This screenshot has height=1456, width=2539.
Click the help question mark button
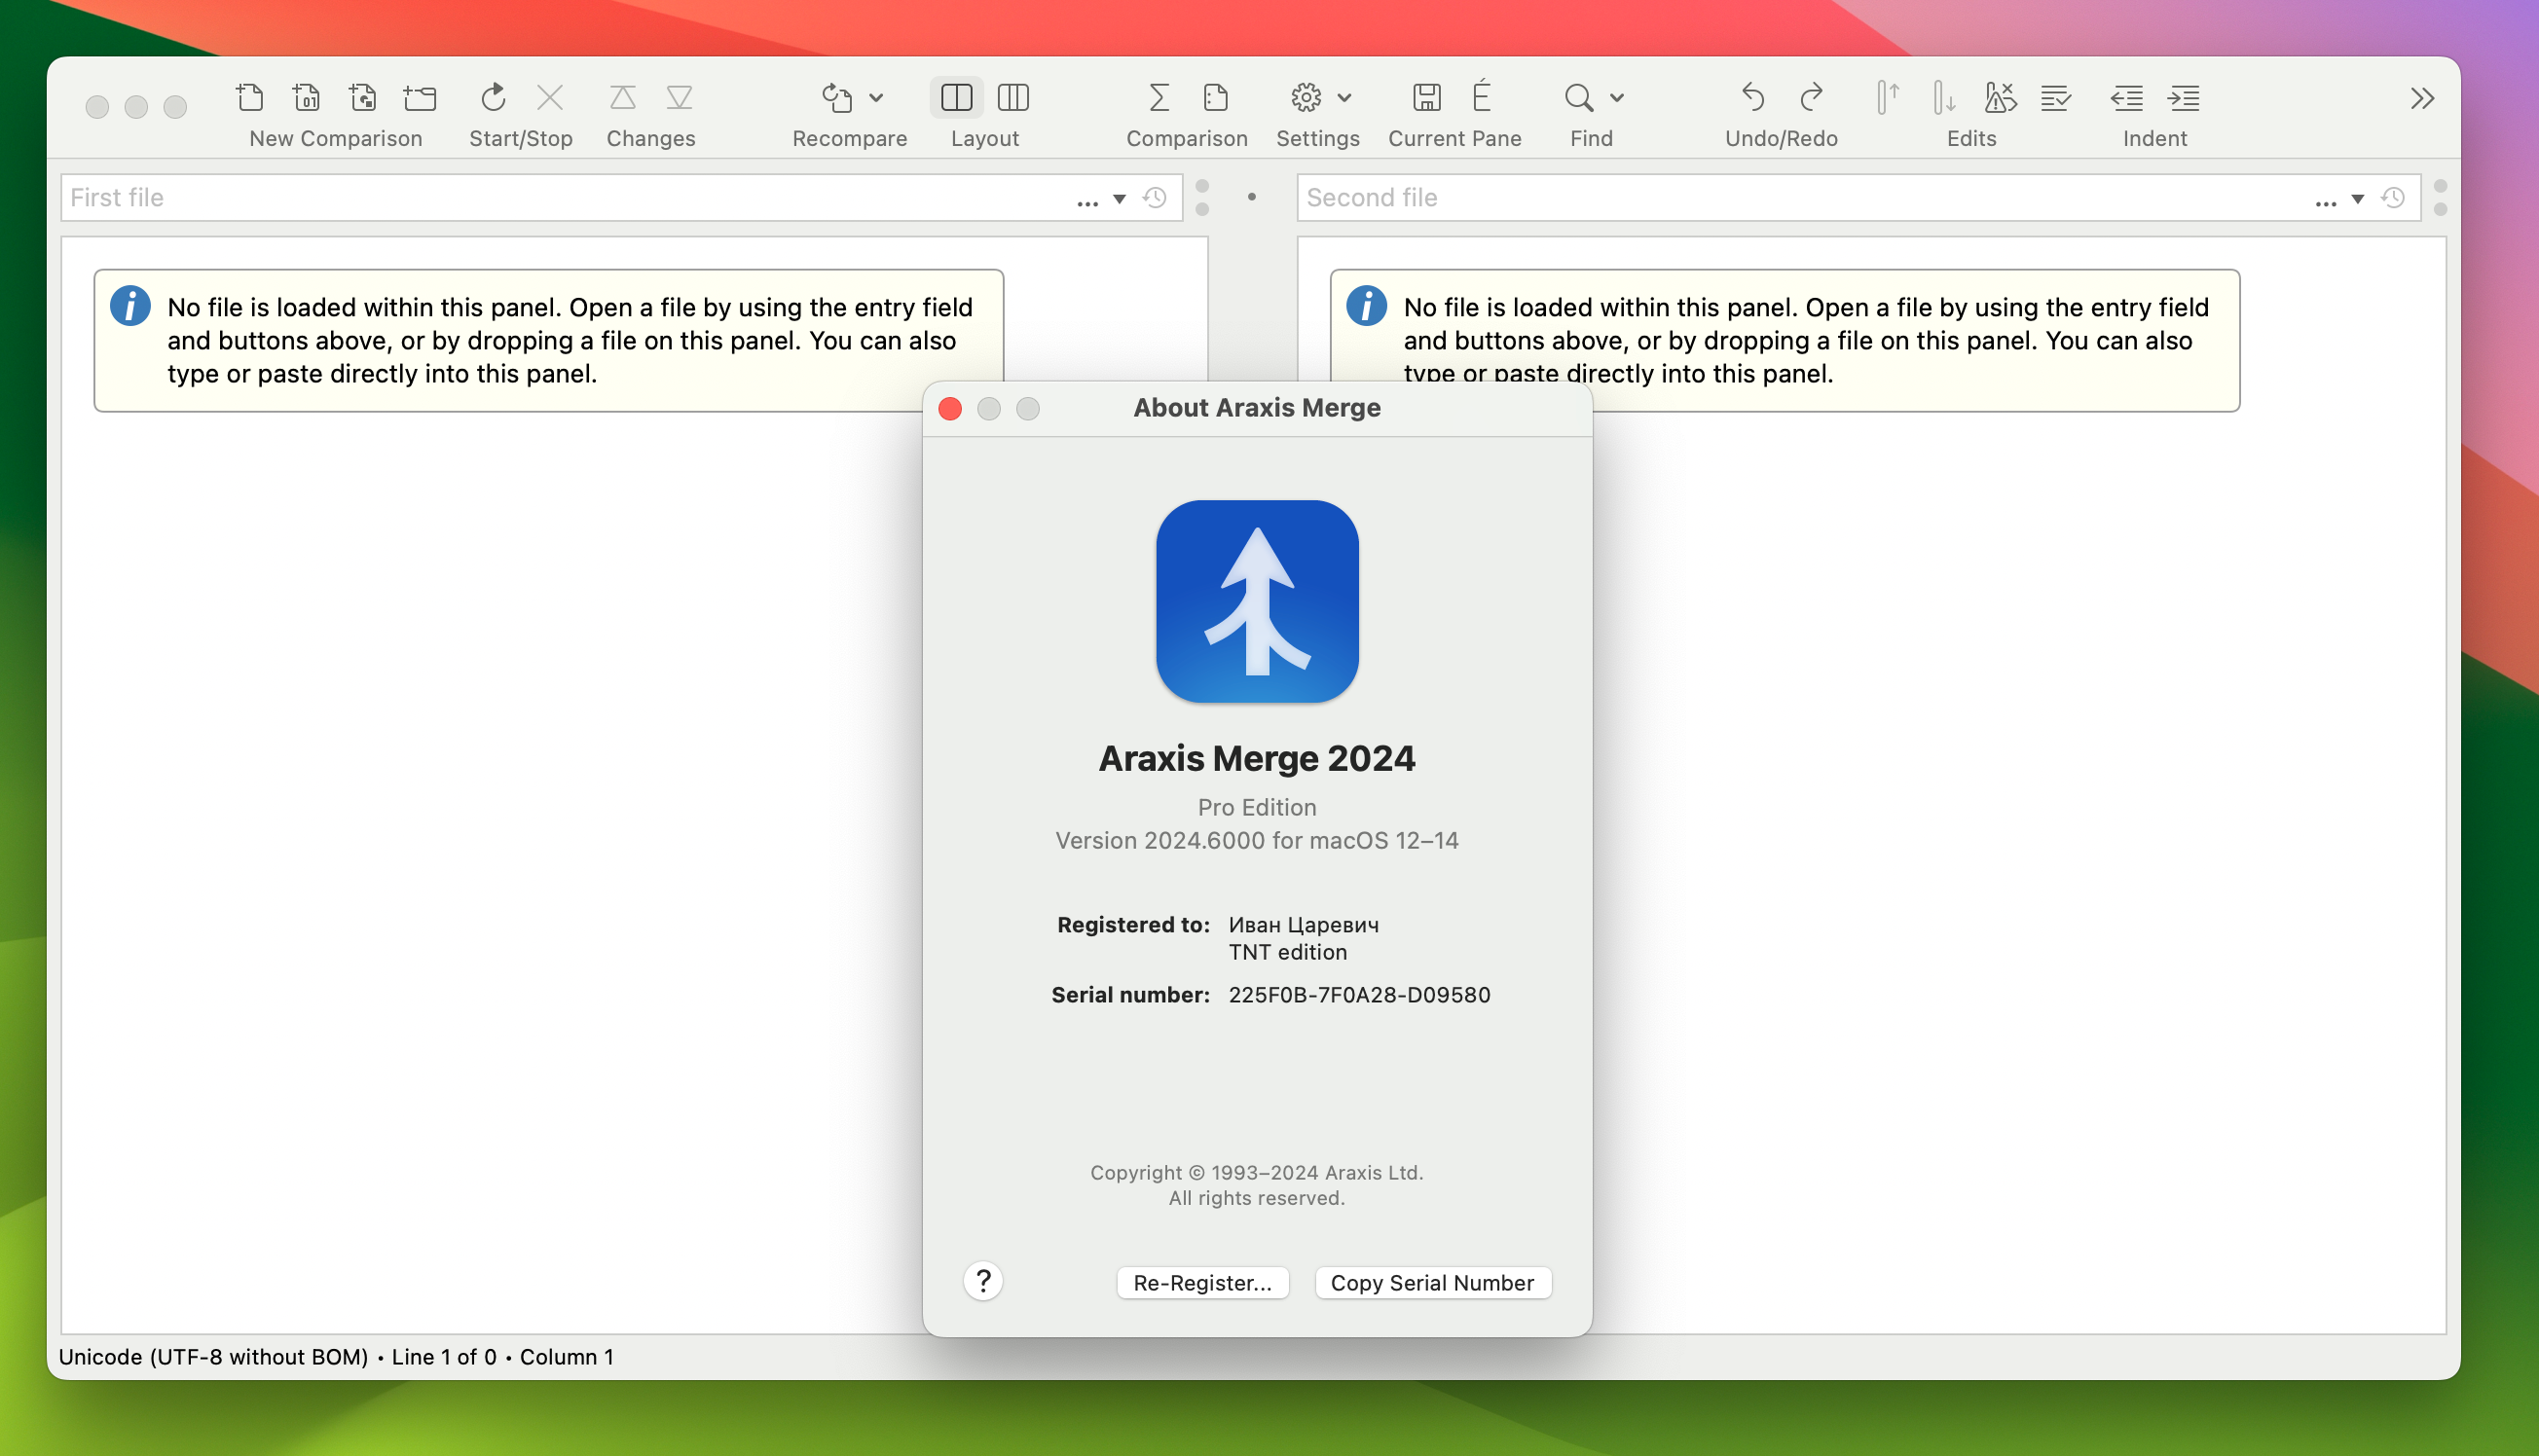[981, 1280]
